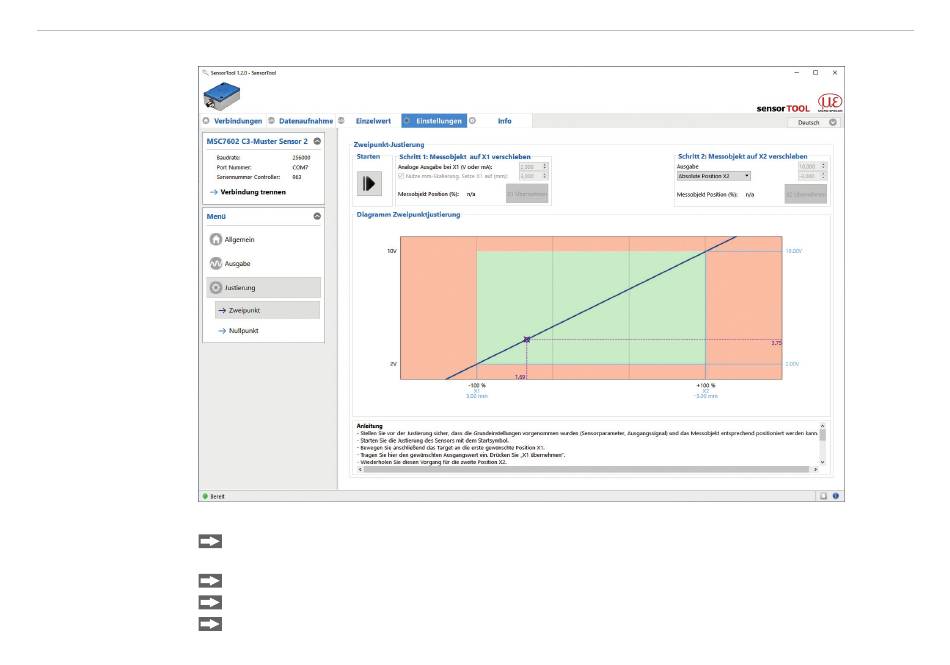The image size is (950, 665).
Task: Select the Justierung target icon
Action: (x=215, y=288)
